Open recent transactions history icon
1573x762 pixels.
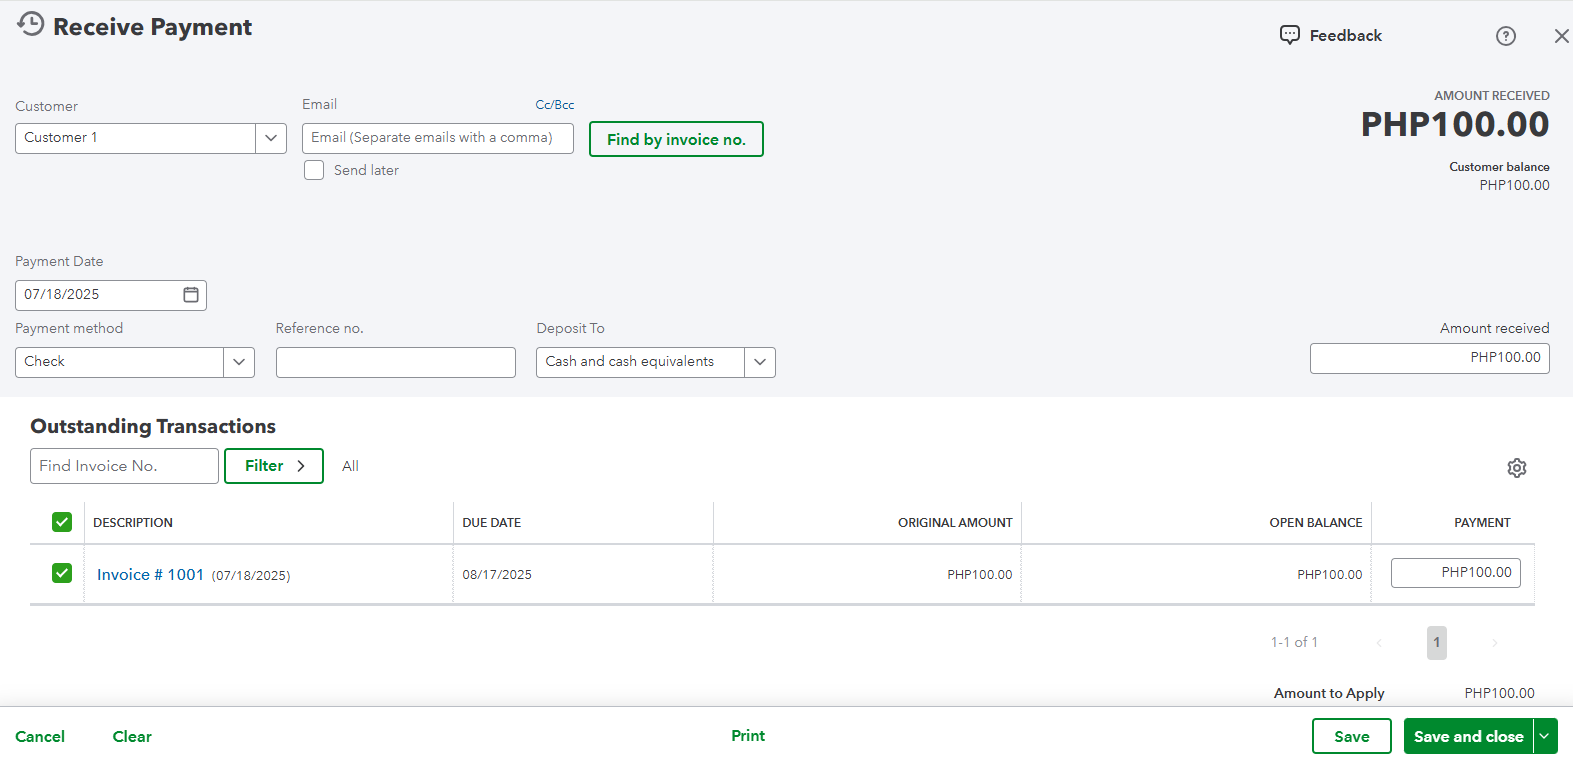31,24
